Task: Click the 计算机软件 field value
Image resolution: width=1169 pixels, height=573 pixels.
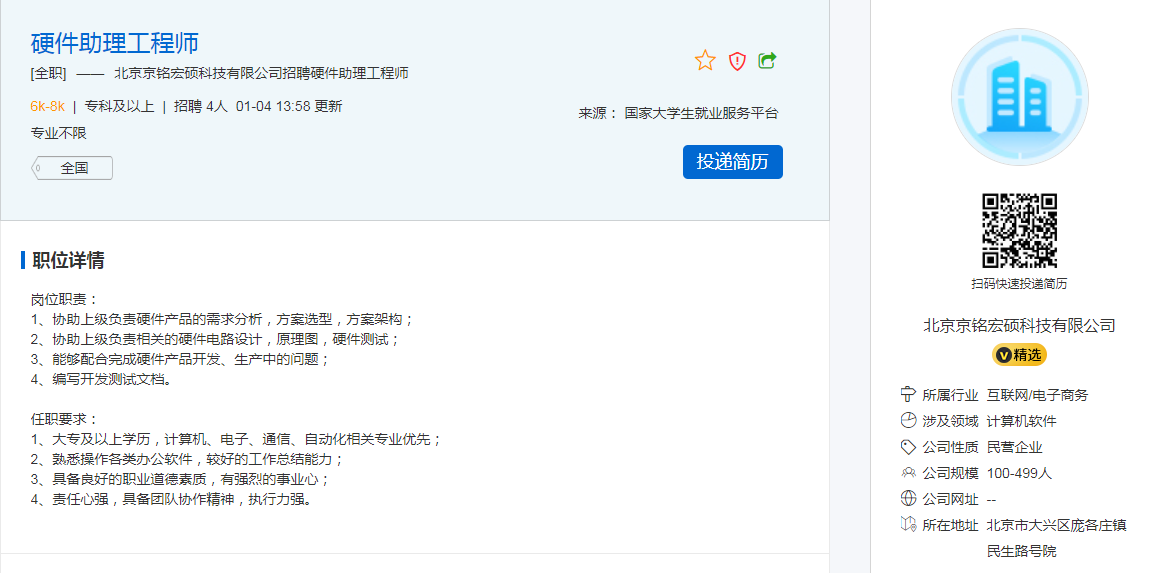Action: click(x=1021, y=421)
